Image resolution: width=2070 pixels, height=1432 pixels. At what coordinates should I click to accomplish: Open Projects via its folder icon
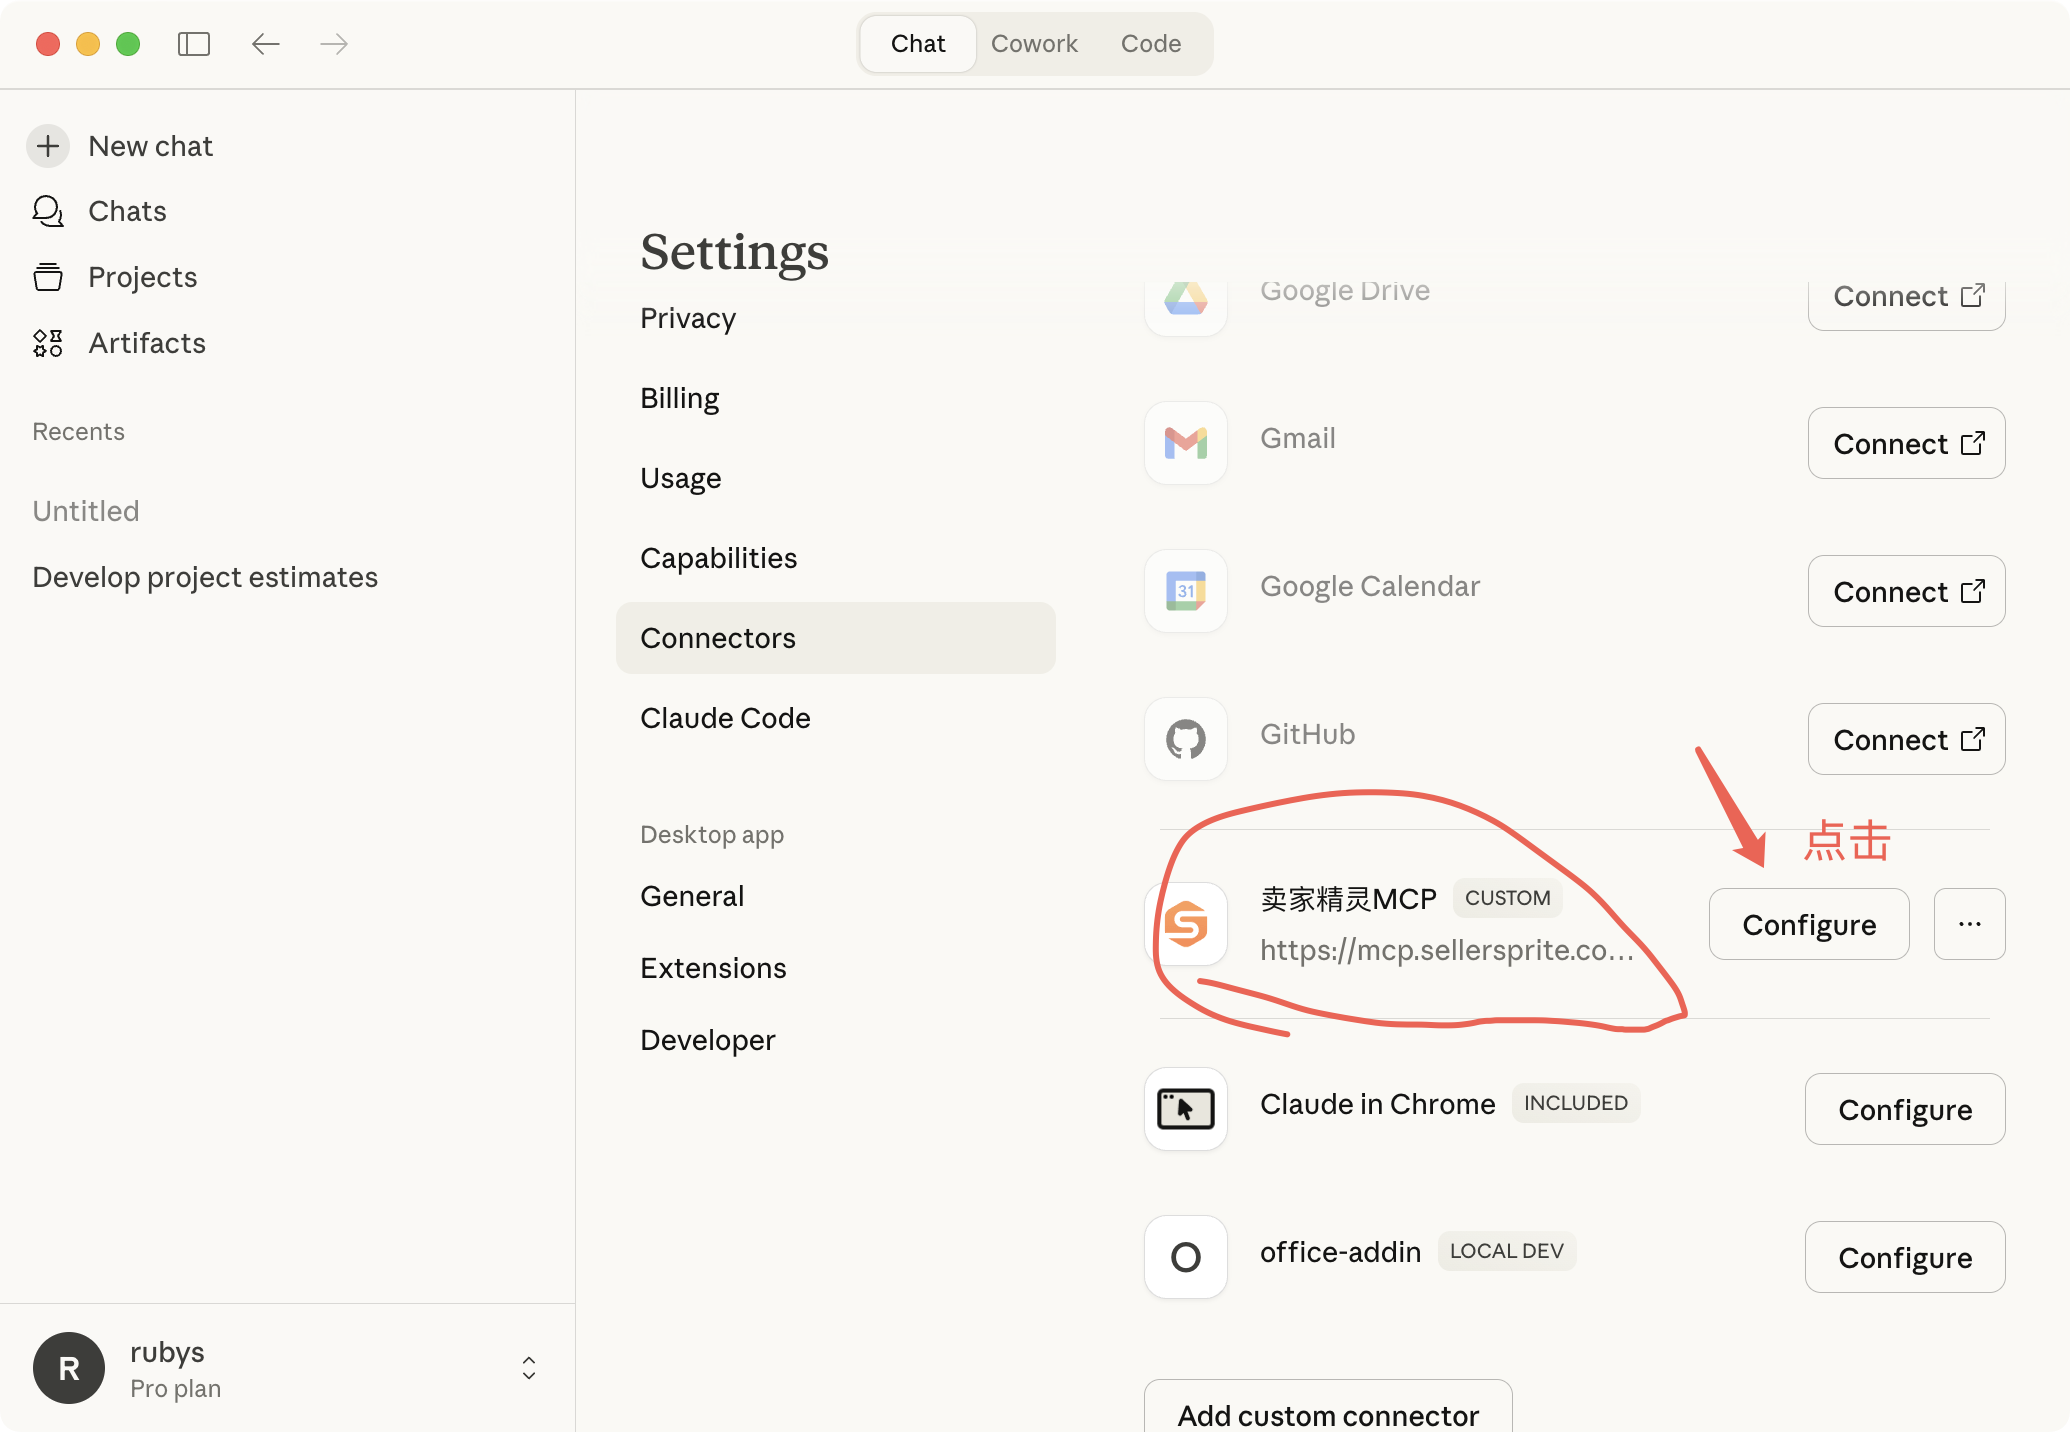(48, 277)
